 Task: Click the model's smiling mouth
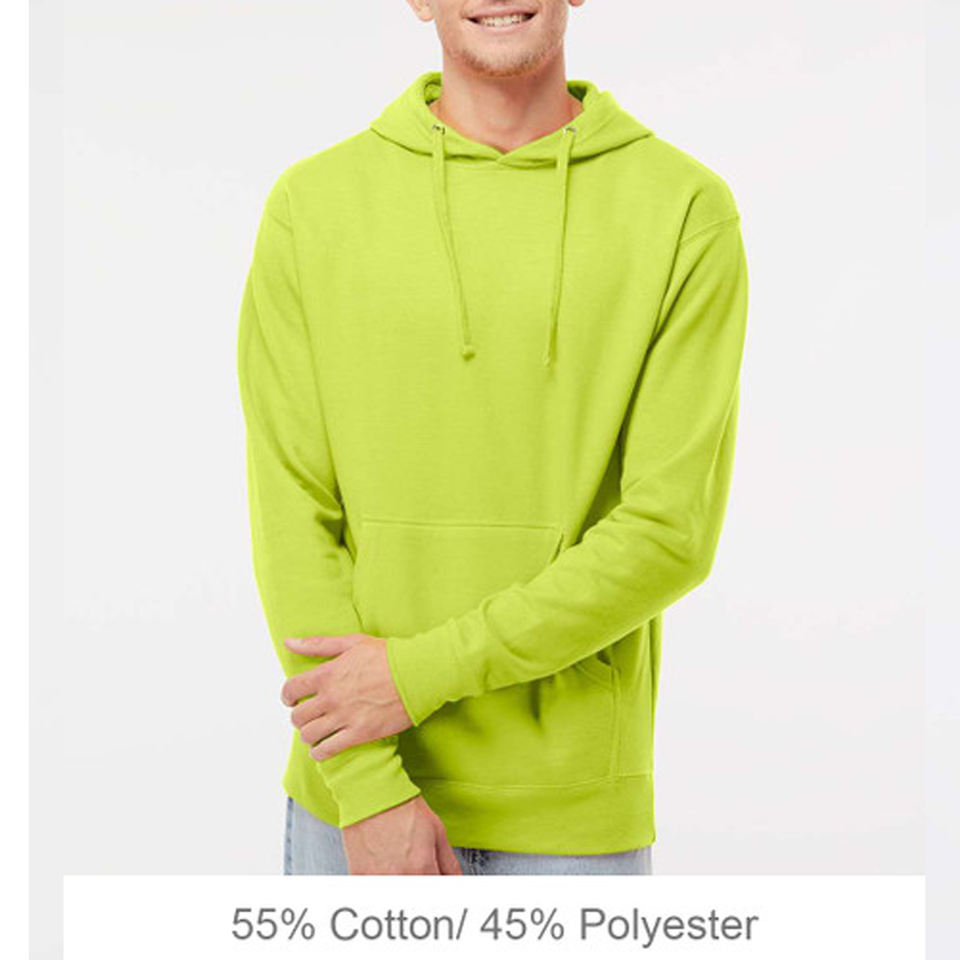[501, 19]
